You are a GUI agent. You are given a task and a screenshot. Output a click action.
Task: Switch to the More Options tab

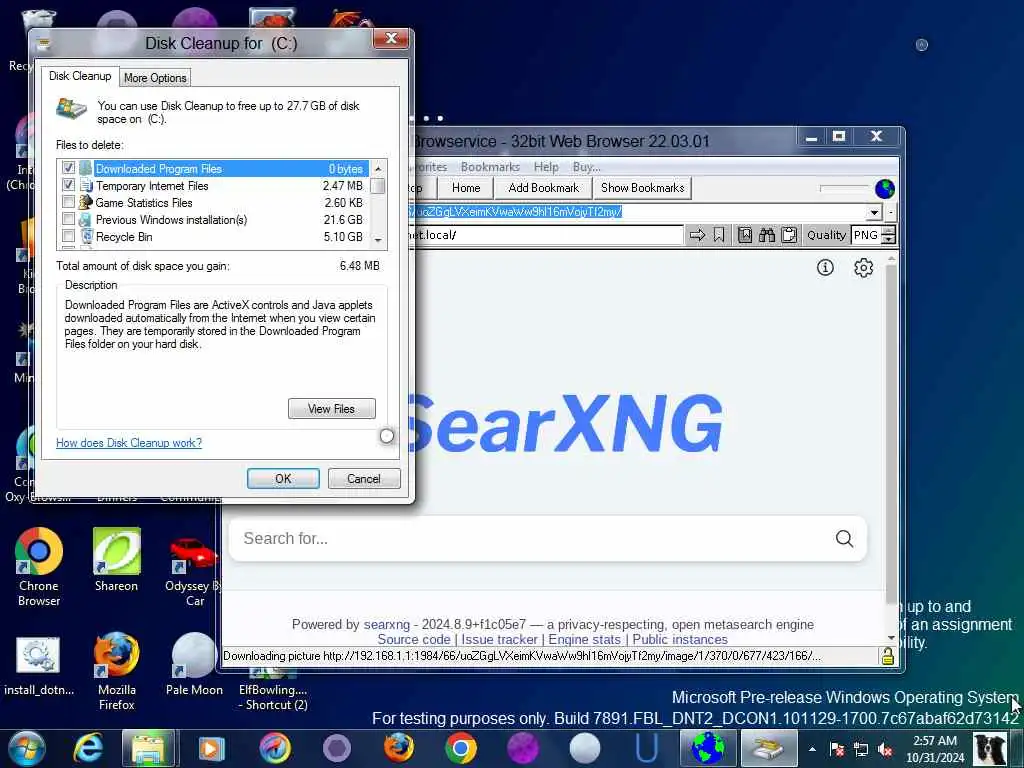pos(155,78)
